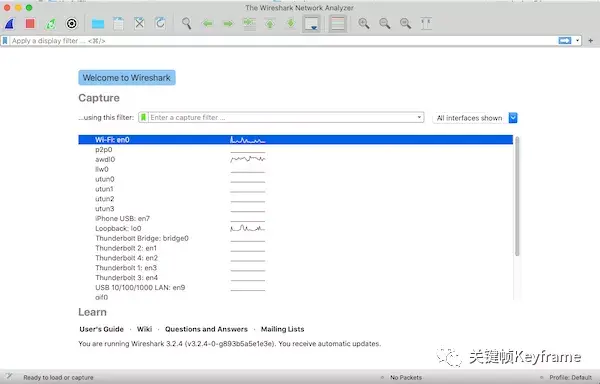Open capture filter history dropdown
Image resolution: width=600 pixels, height=384 pixels.
pos(419,117)
